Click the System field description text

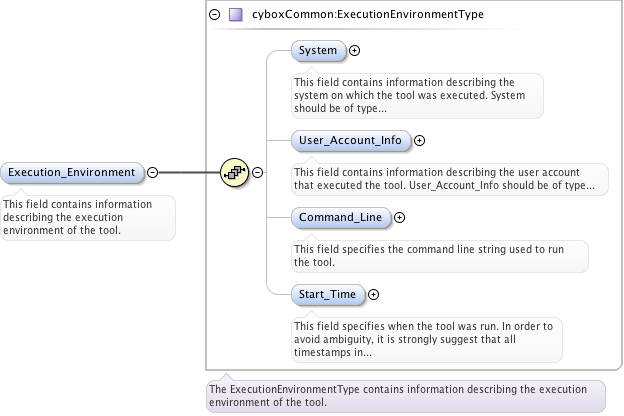click(x=415, y=94)
